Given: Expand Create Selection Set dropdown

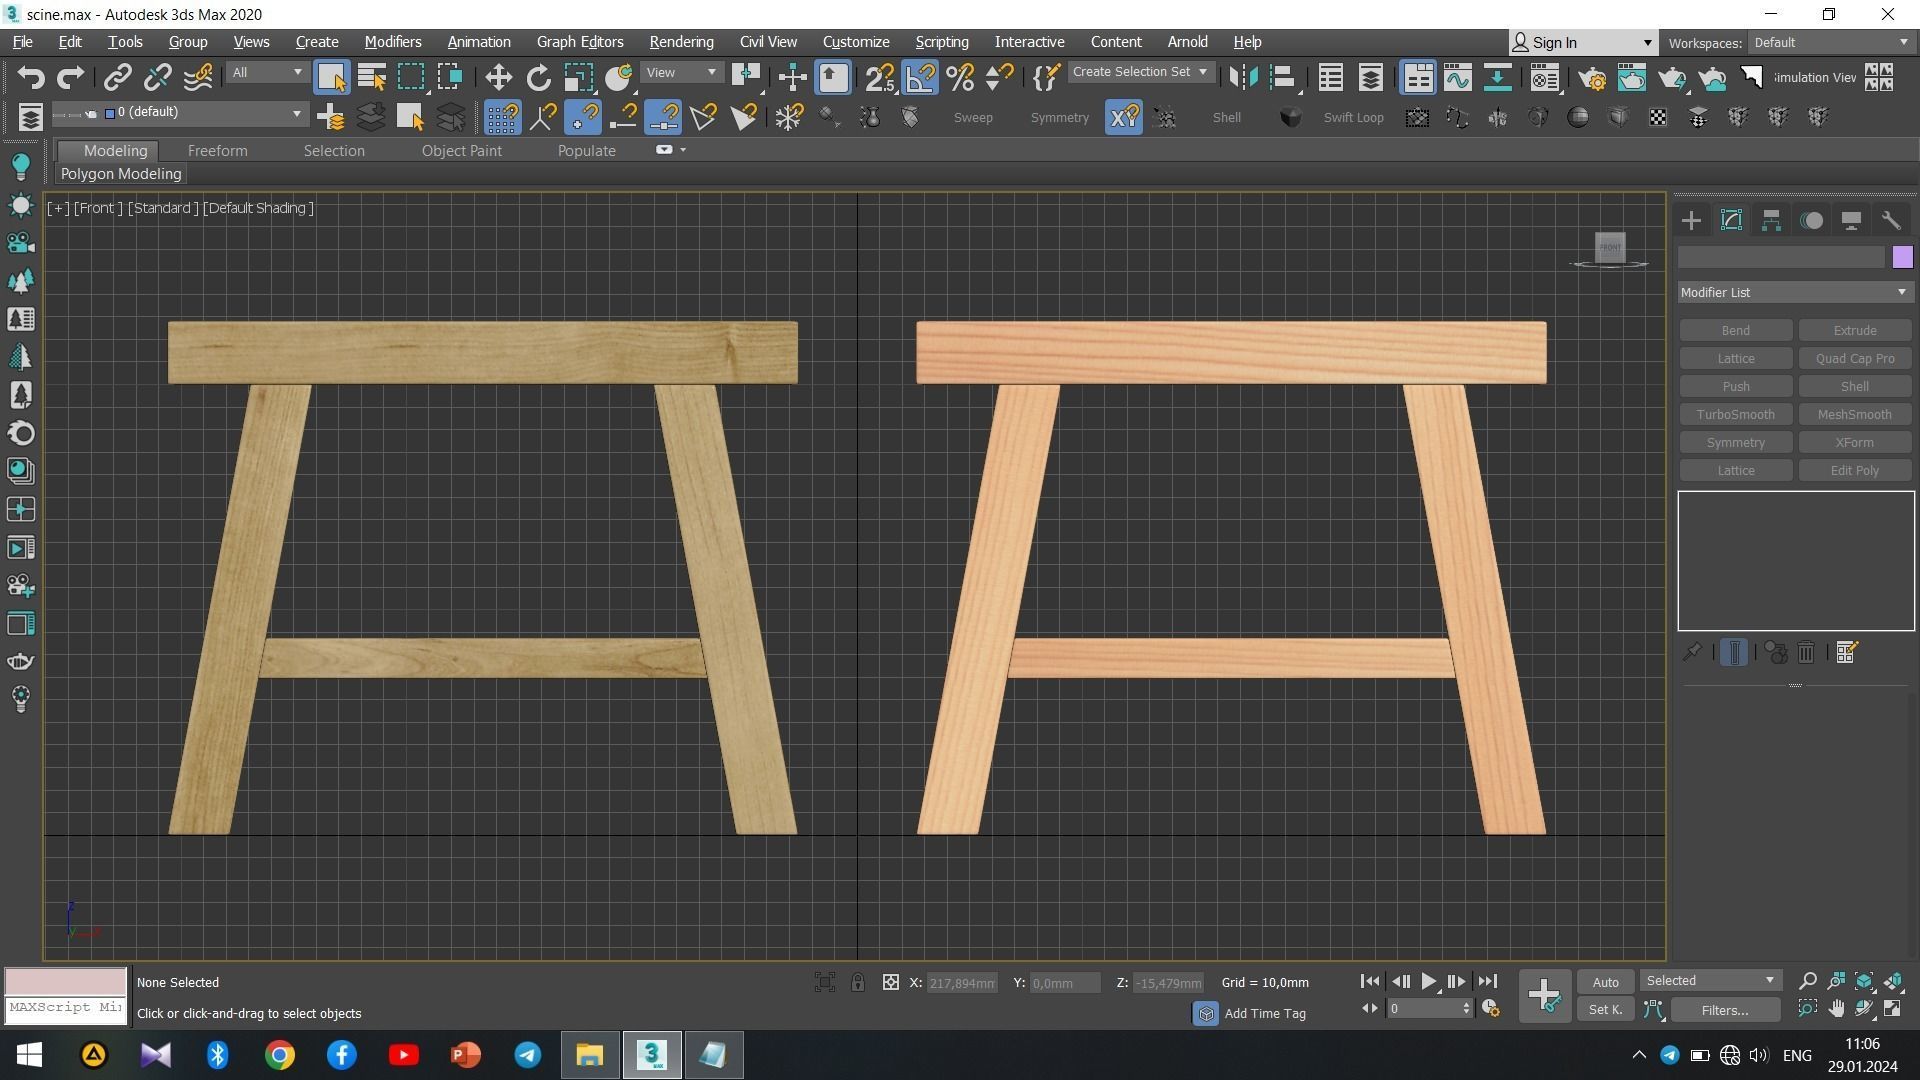Looking at the screenshot, I should pos(1141,72).
